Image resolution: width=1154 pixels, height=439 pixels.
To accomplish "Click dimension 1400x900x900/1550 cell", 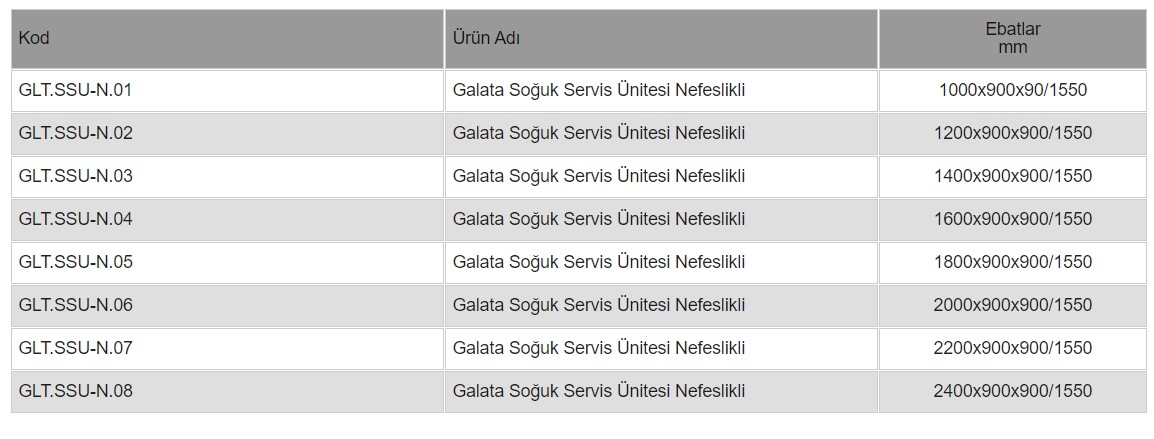I will click(x=1013, y=176).
